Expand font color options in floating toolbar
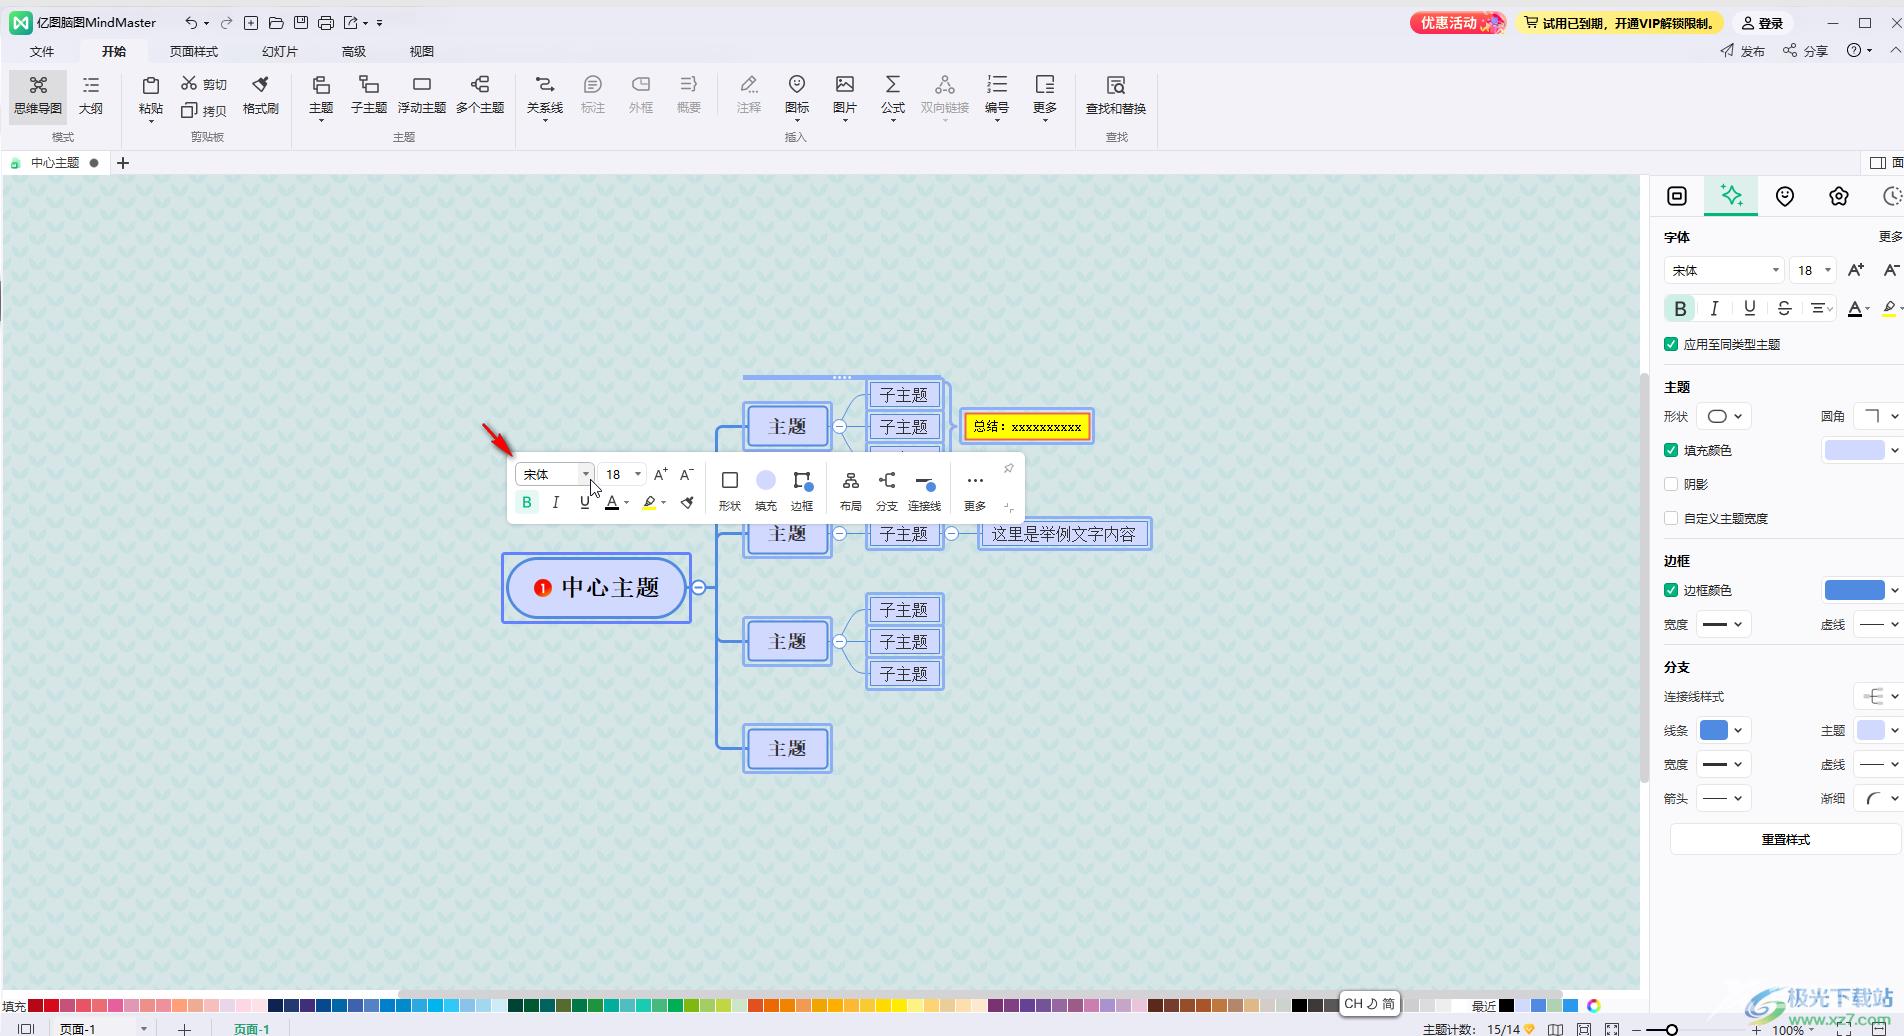Viewport: 1904px width, 1036px height. click(x=627, y=503)
